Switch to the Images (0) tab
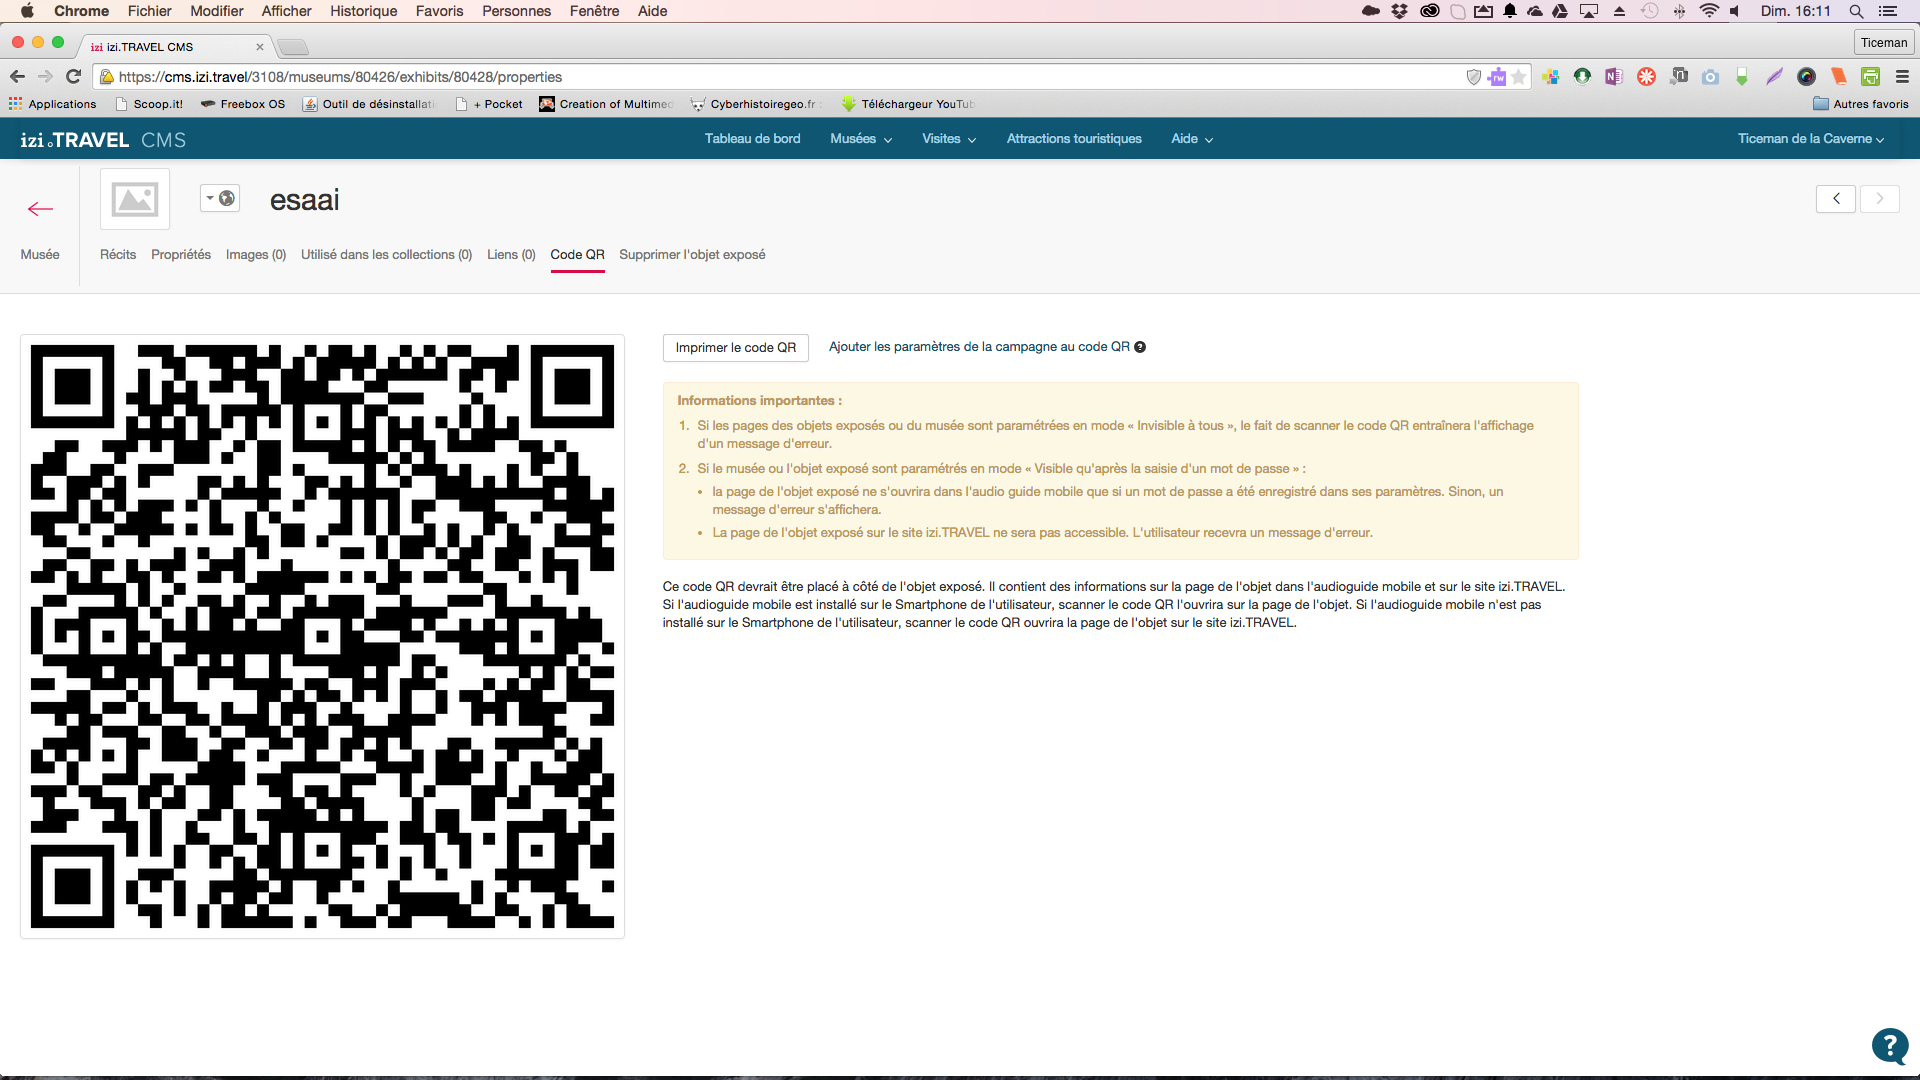The image size is (1920, 1080). point(256,255)
